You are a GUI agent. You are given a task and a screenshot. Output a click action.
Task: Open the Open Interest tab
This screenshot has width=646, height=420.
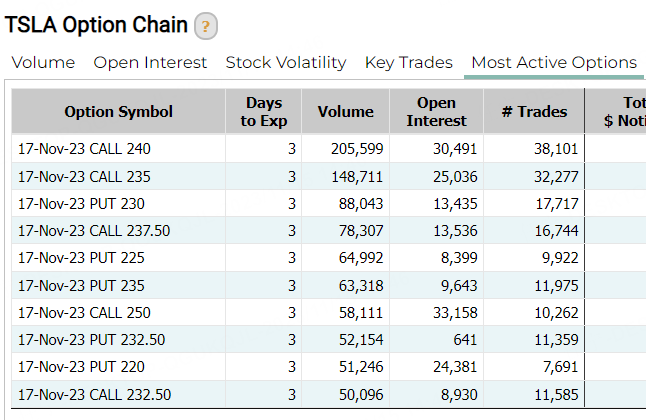tap(150, 63)
